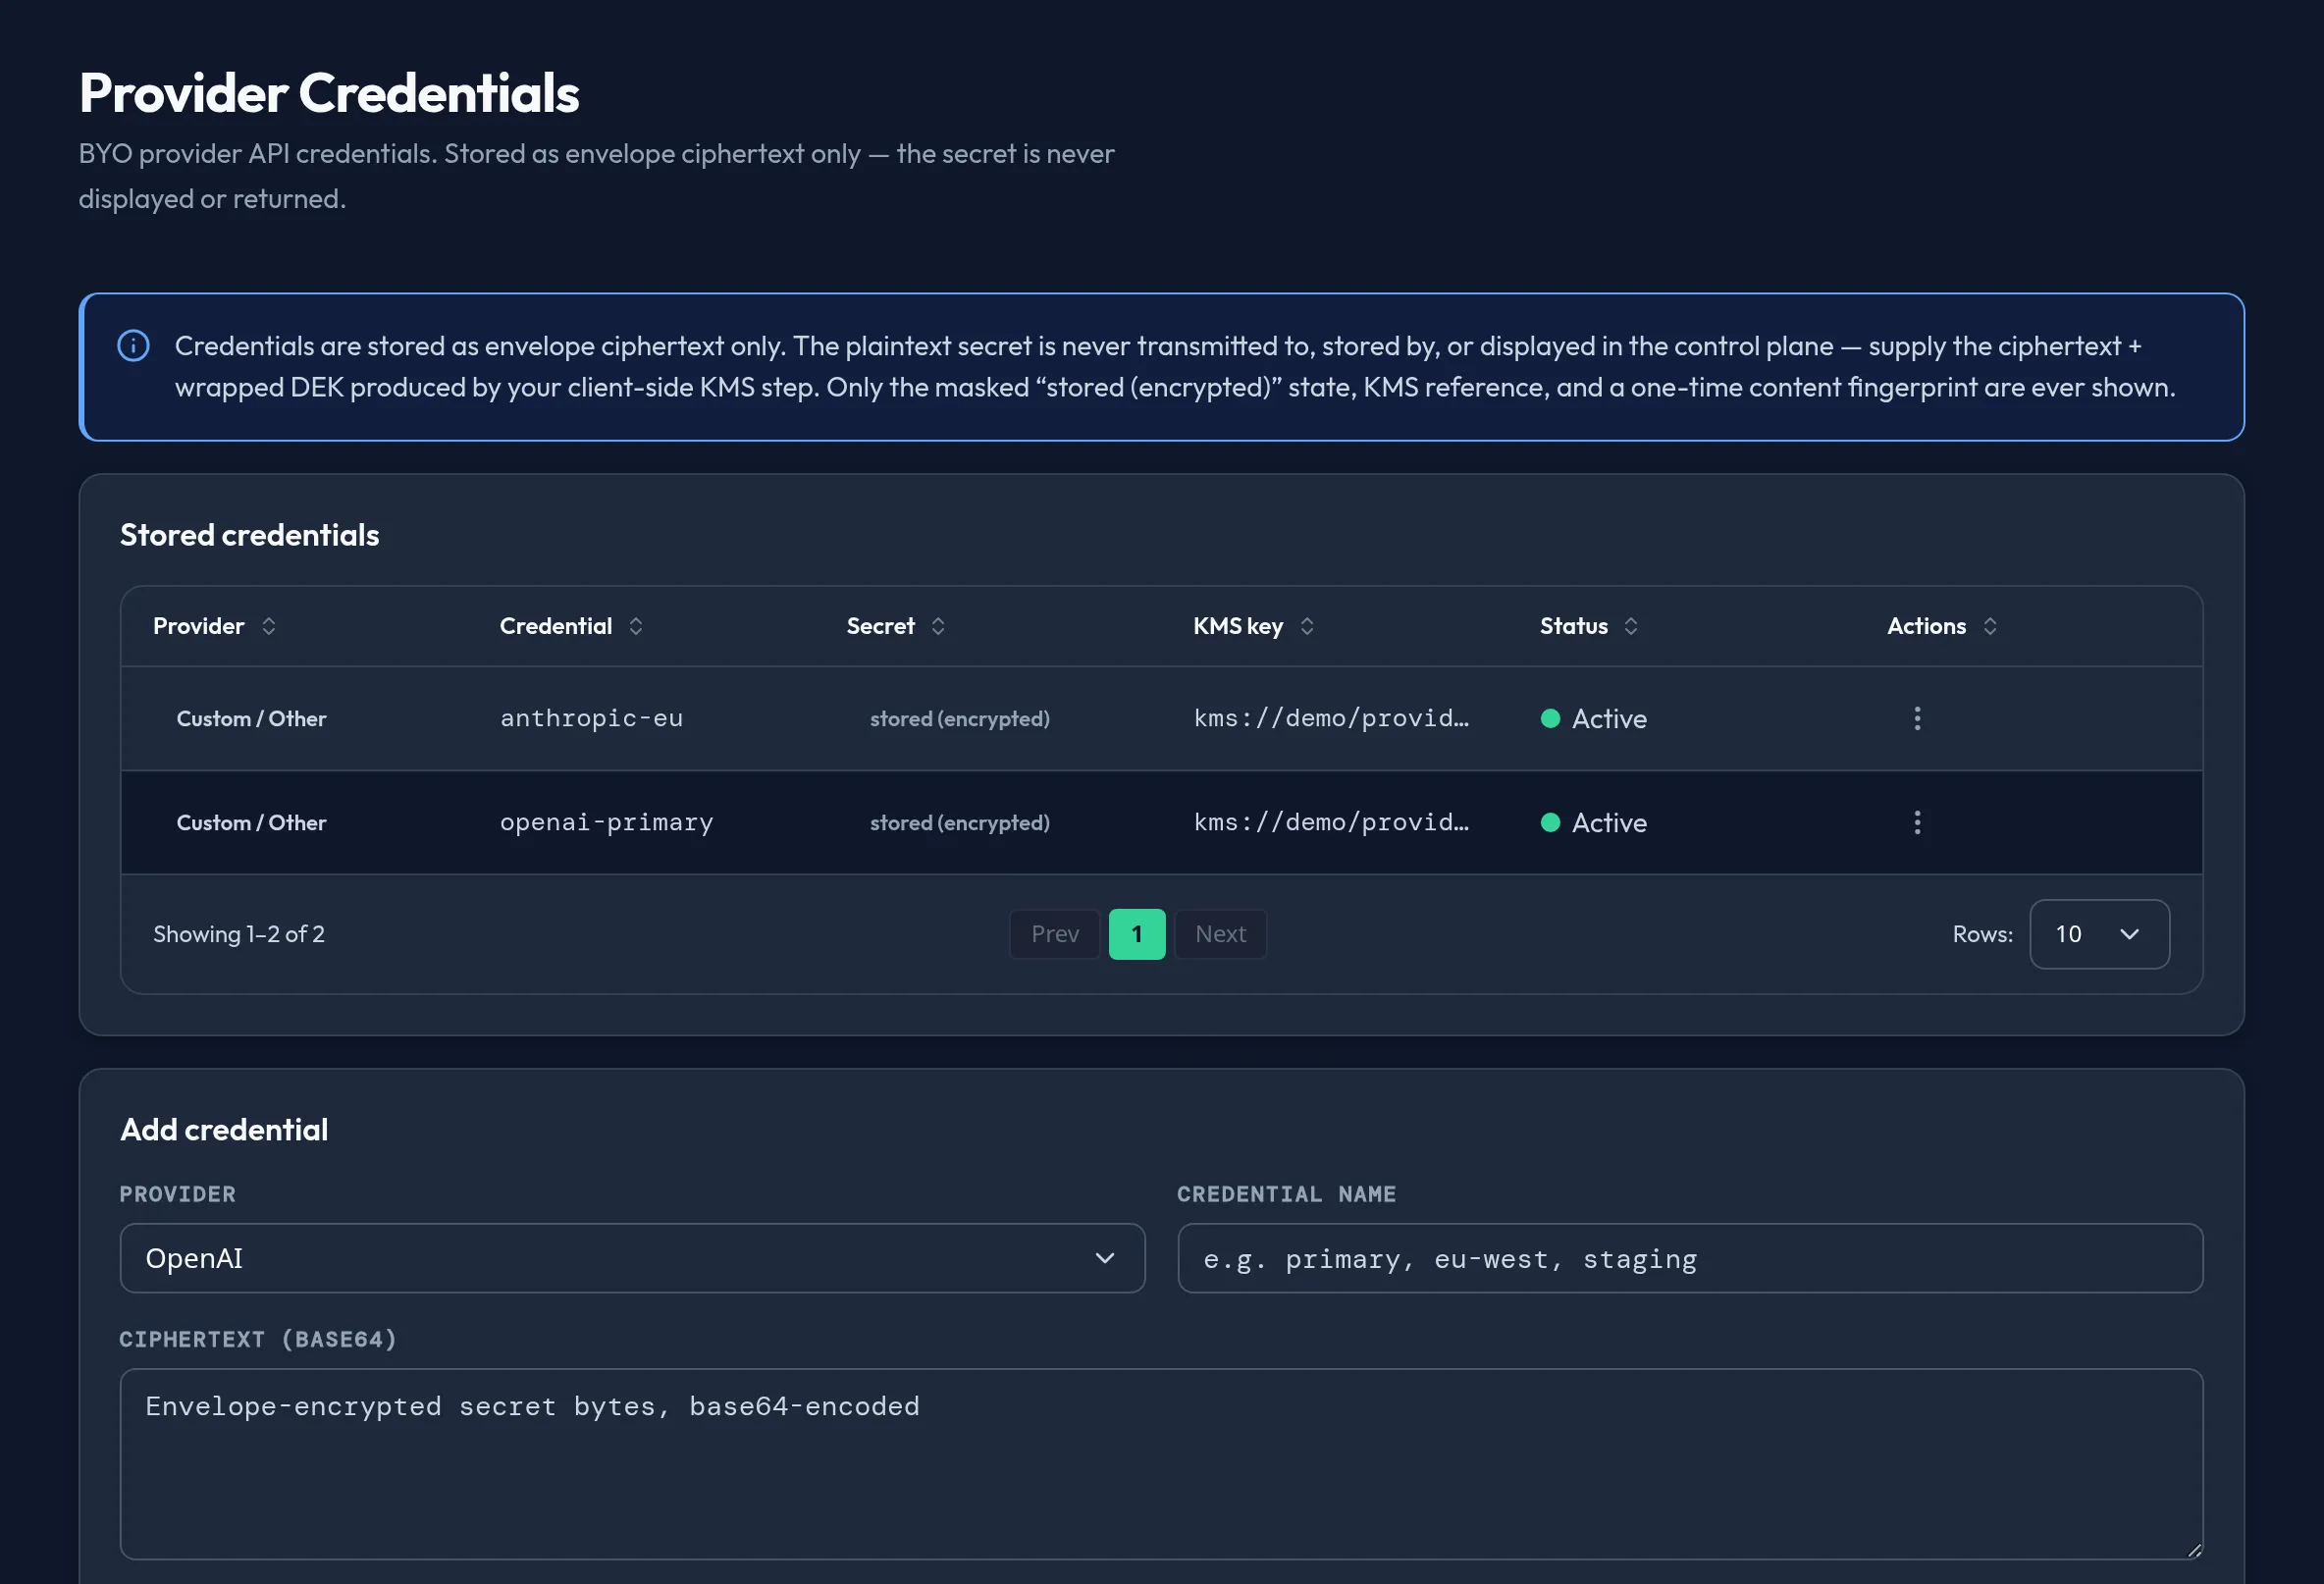The image size is (2324, 1584).
Task: Sort by Secret column sort icon
Action: 938,626
